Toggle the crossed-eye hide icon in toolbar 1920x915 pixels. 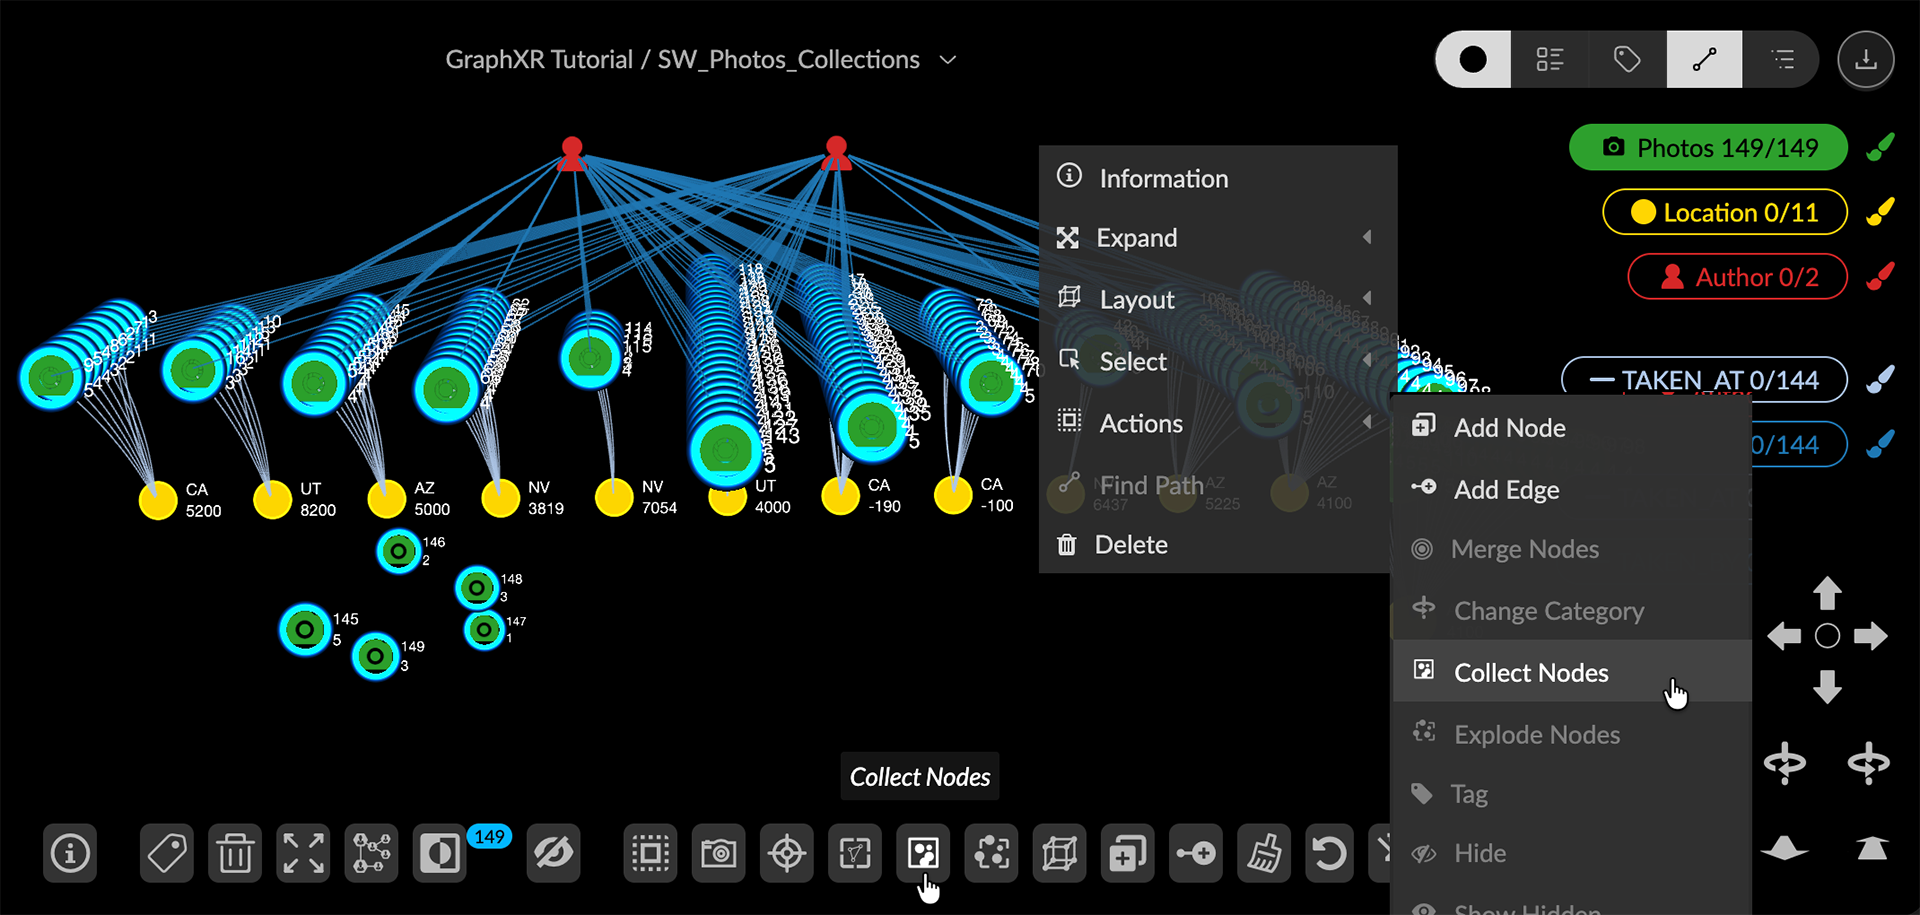(x=553, y=854)
